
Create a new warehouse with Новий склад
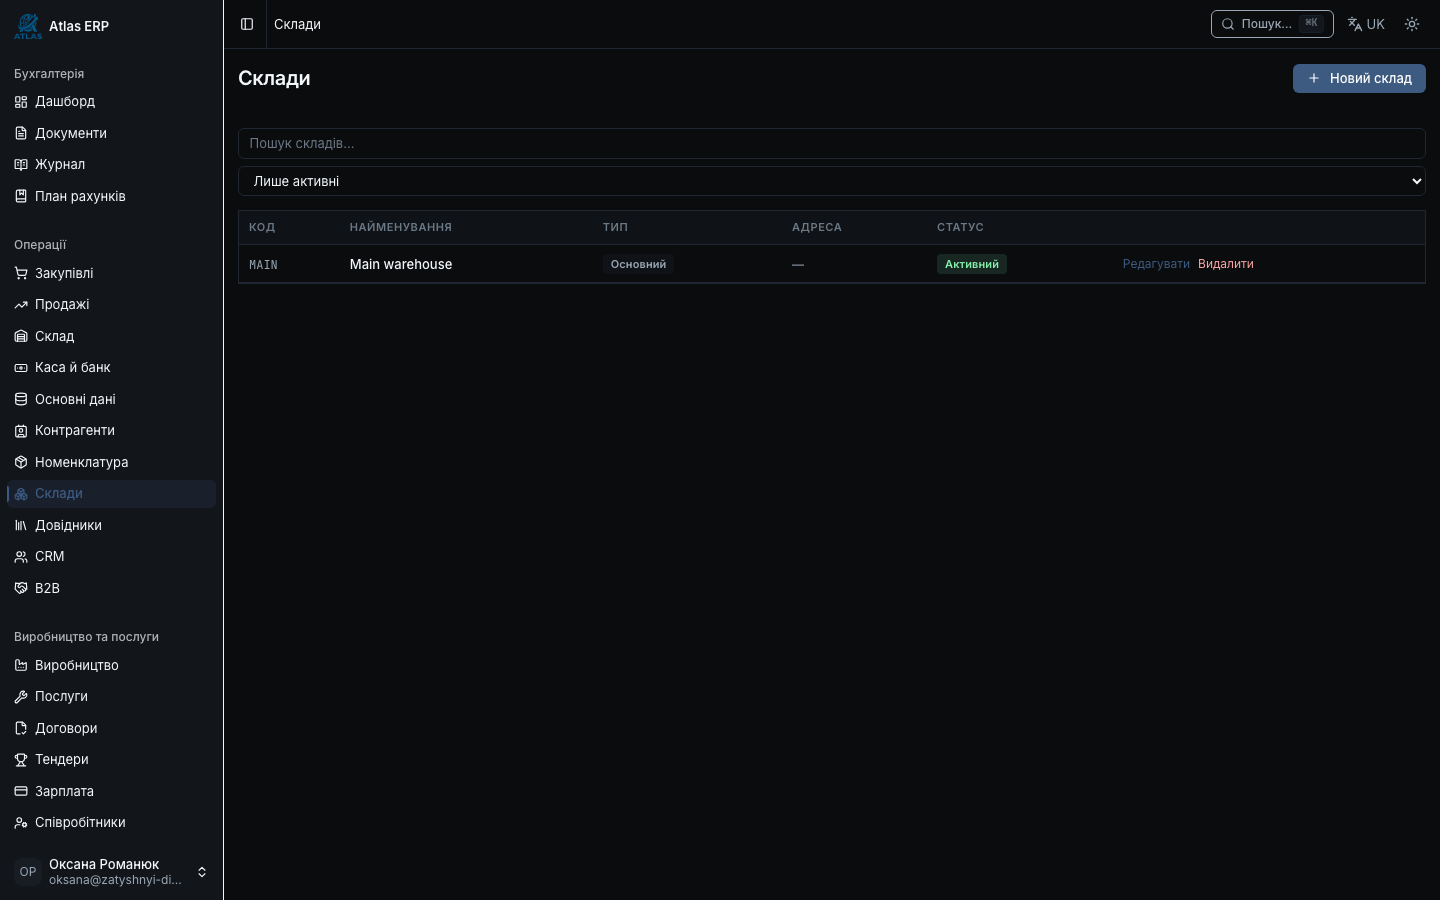pyautogui.click(x=1359, y=78)
